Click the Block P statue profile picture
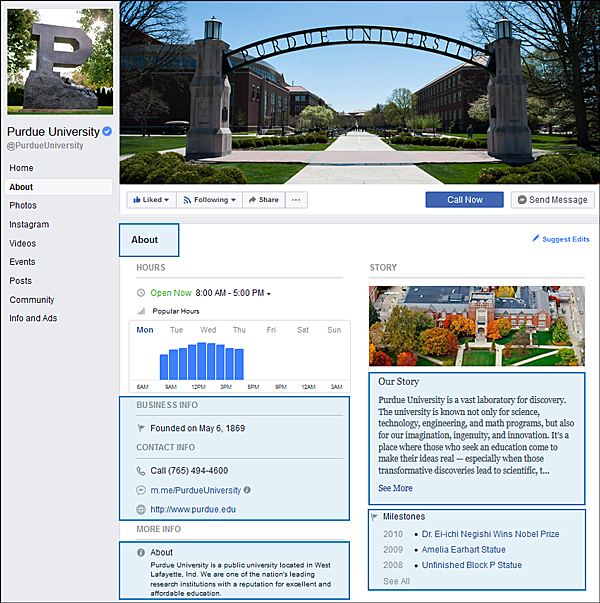The height and width of the screenshot is (603, 600). tap(60, 62)
